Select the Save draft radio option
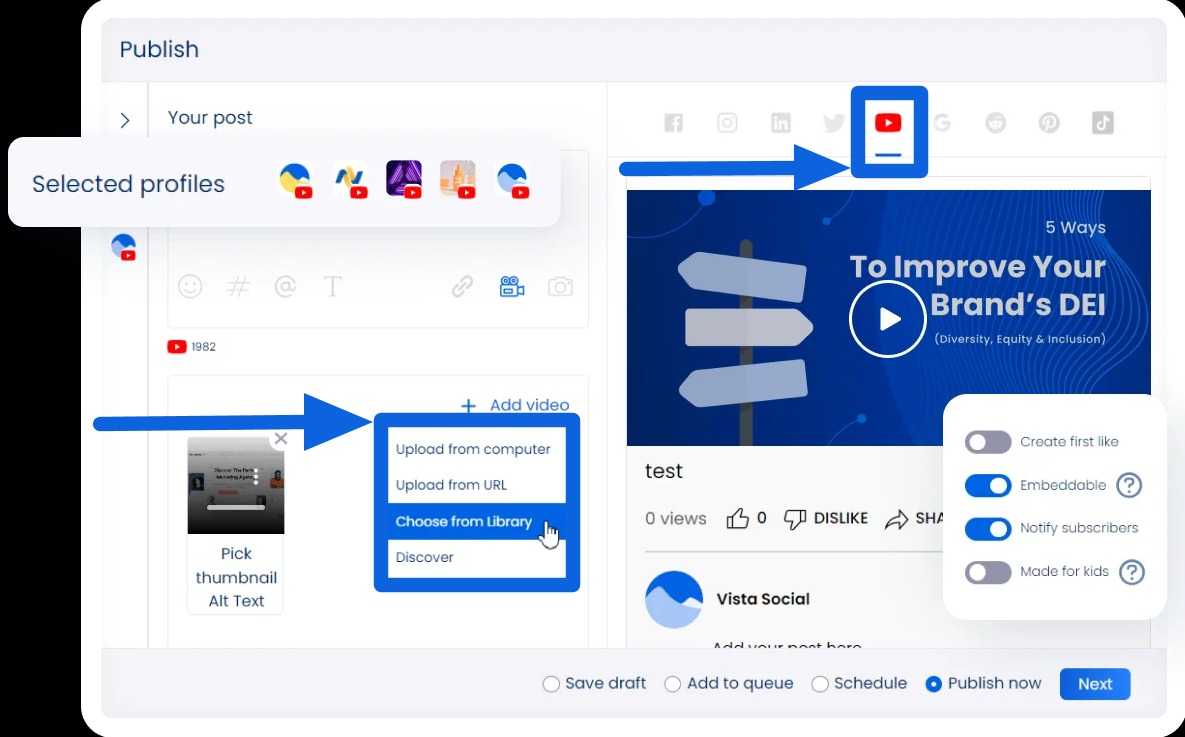This screenshot has width=1185, height=737. (x=551, y=684)
